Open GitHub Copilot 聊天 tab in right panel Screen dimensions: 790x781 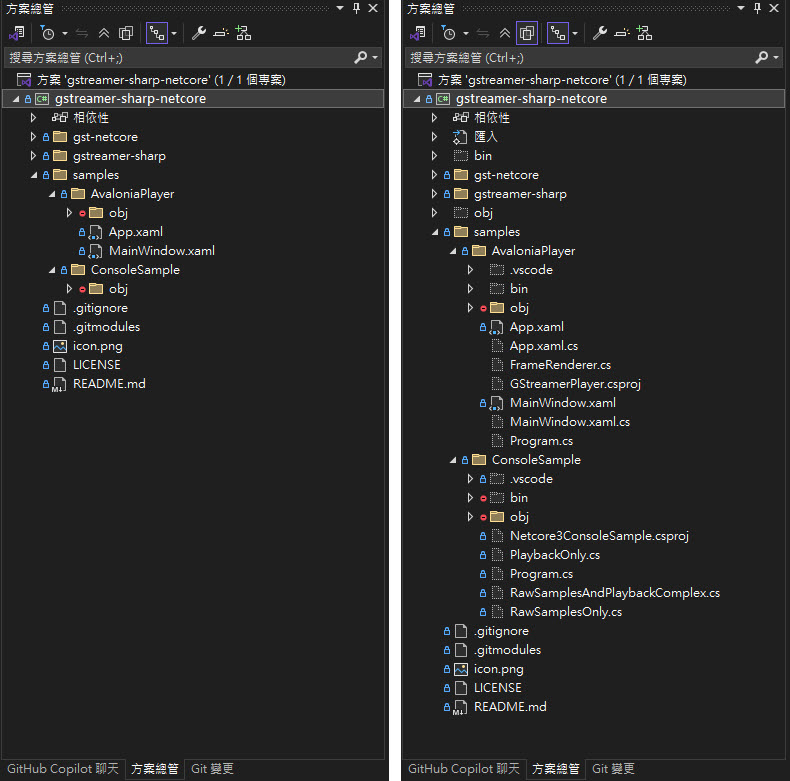coord(462,769)
